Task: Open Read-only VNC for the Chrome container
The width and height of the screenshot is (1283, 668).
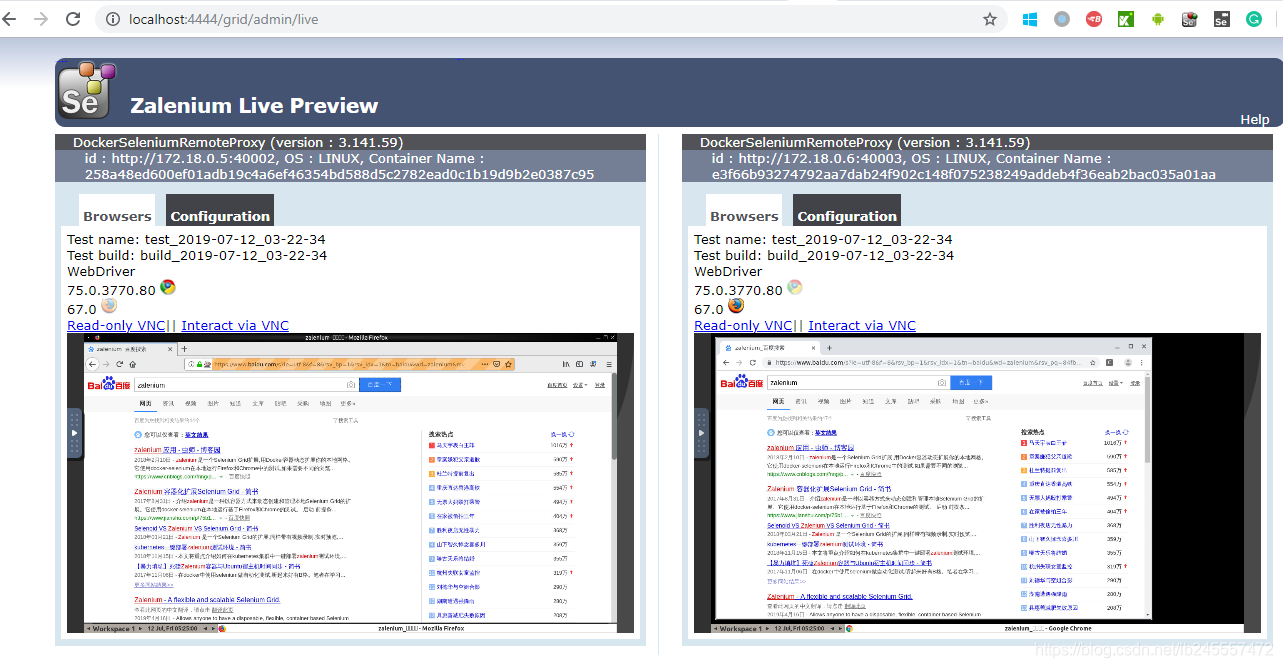Action: [743, 326]
